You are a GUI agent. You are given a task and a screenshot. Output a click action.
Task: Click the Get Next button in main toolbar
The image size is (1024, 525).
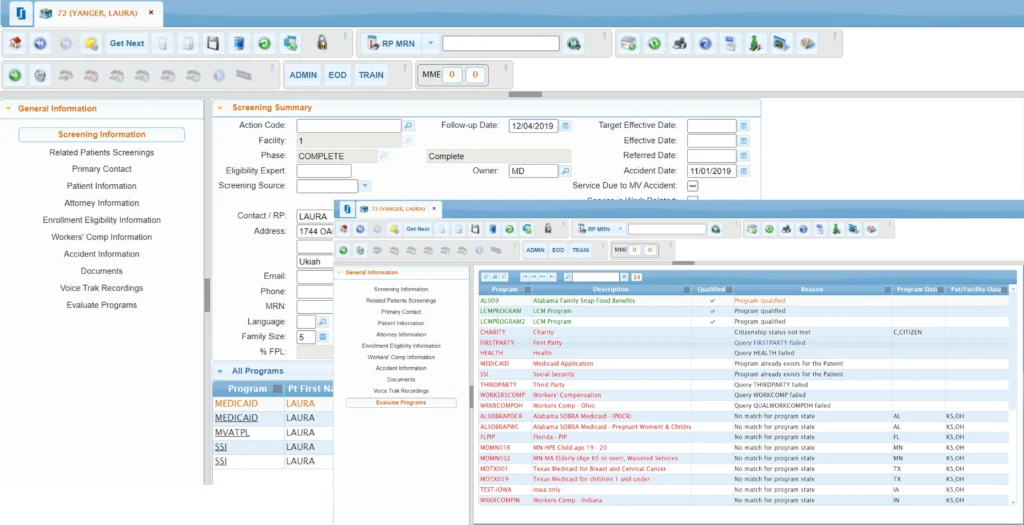tap(127, 44)
